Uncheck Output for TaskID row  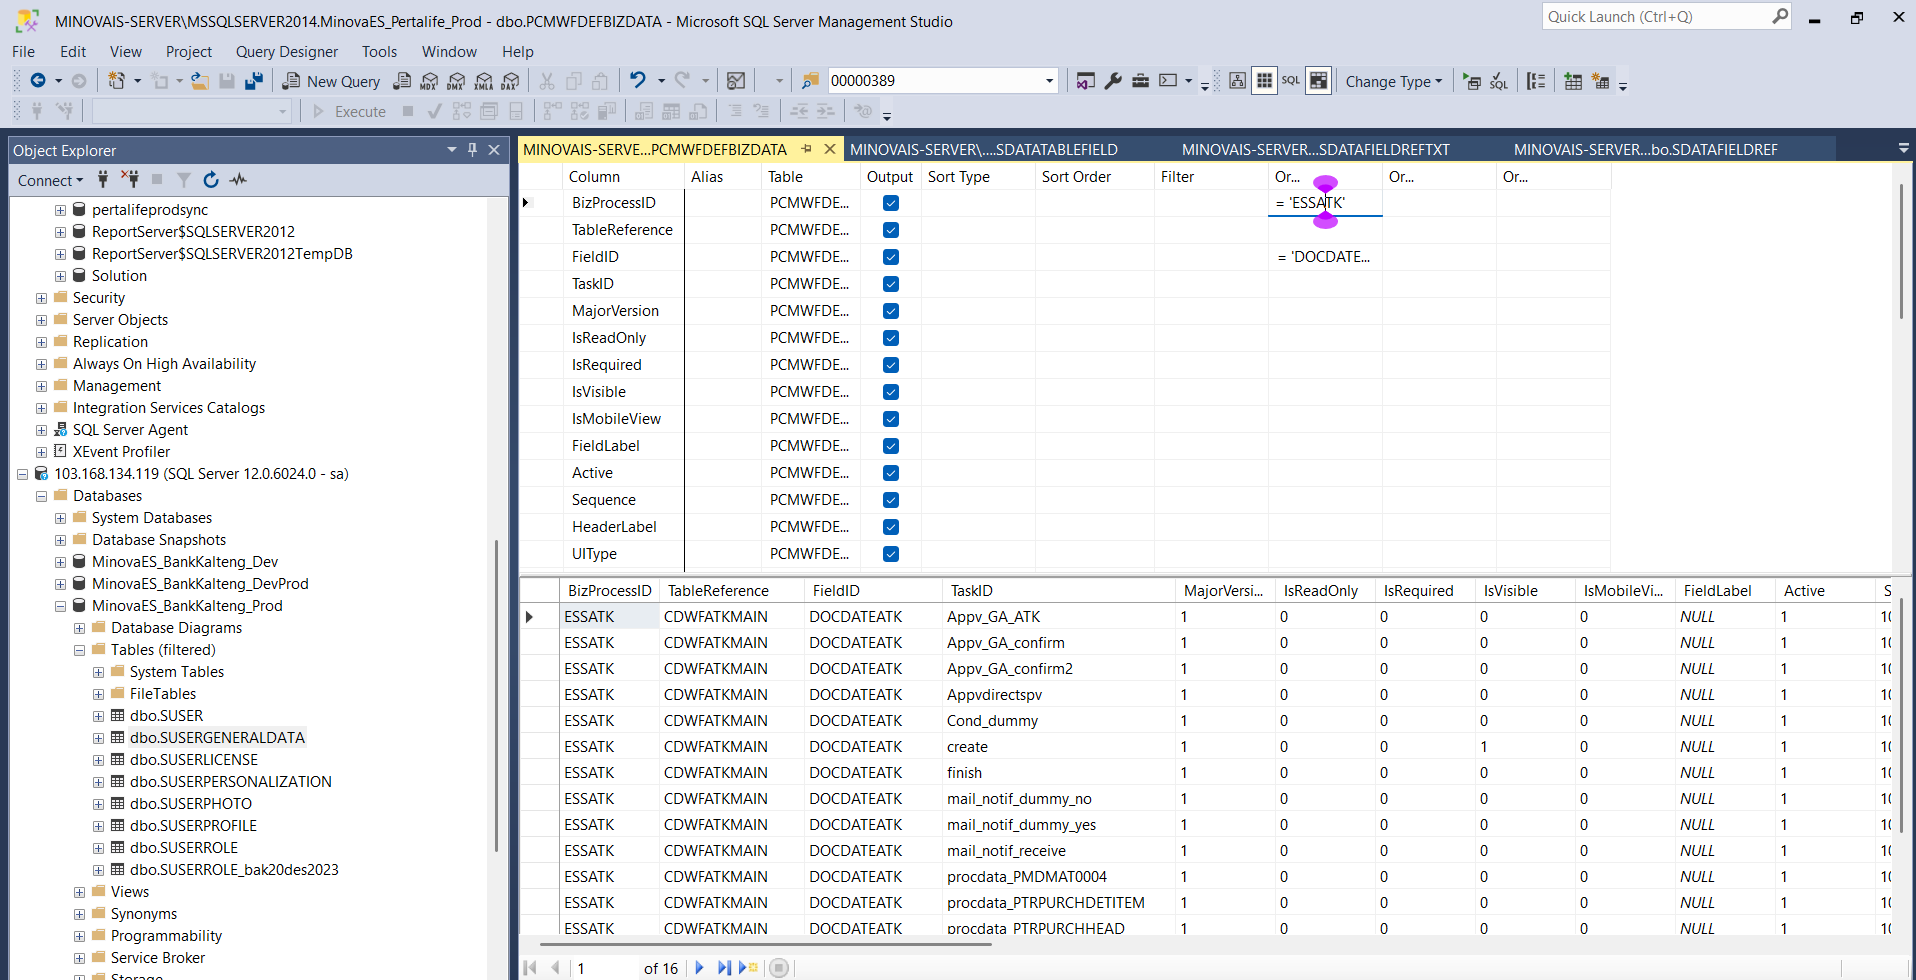click(891, 284)
